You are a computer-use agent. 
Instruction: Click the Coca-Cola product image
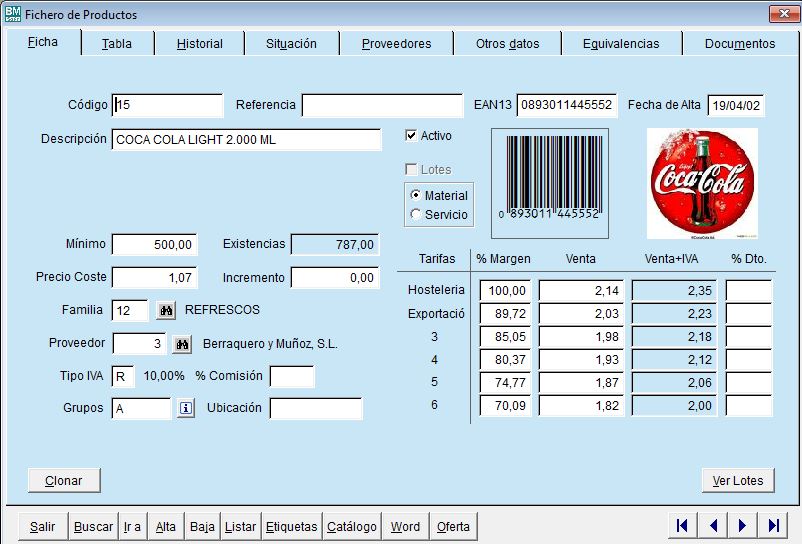pos(701,183)
